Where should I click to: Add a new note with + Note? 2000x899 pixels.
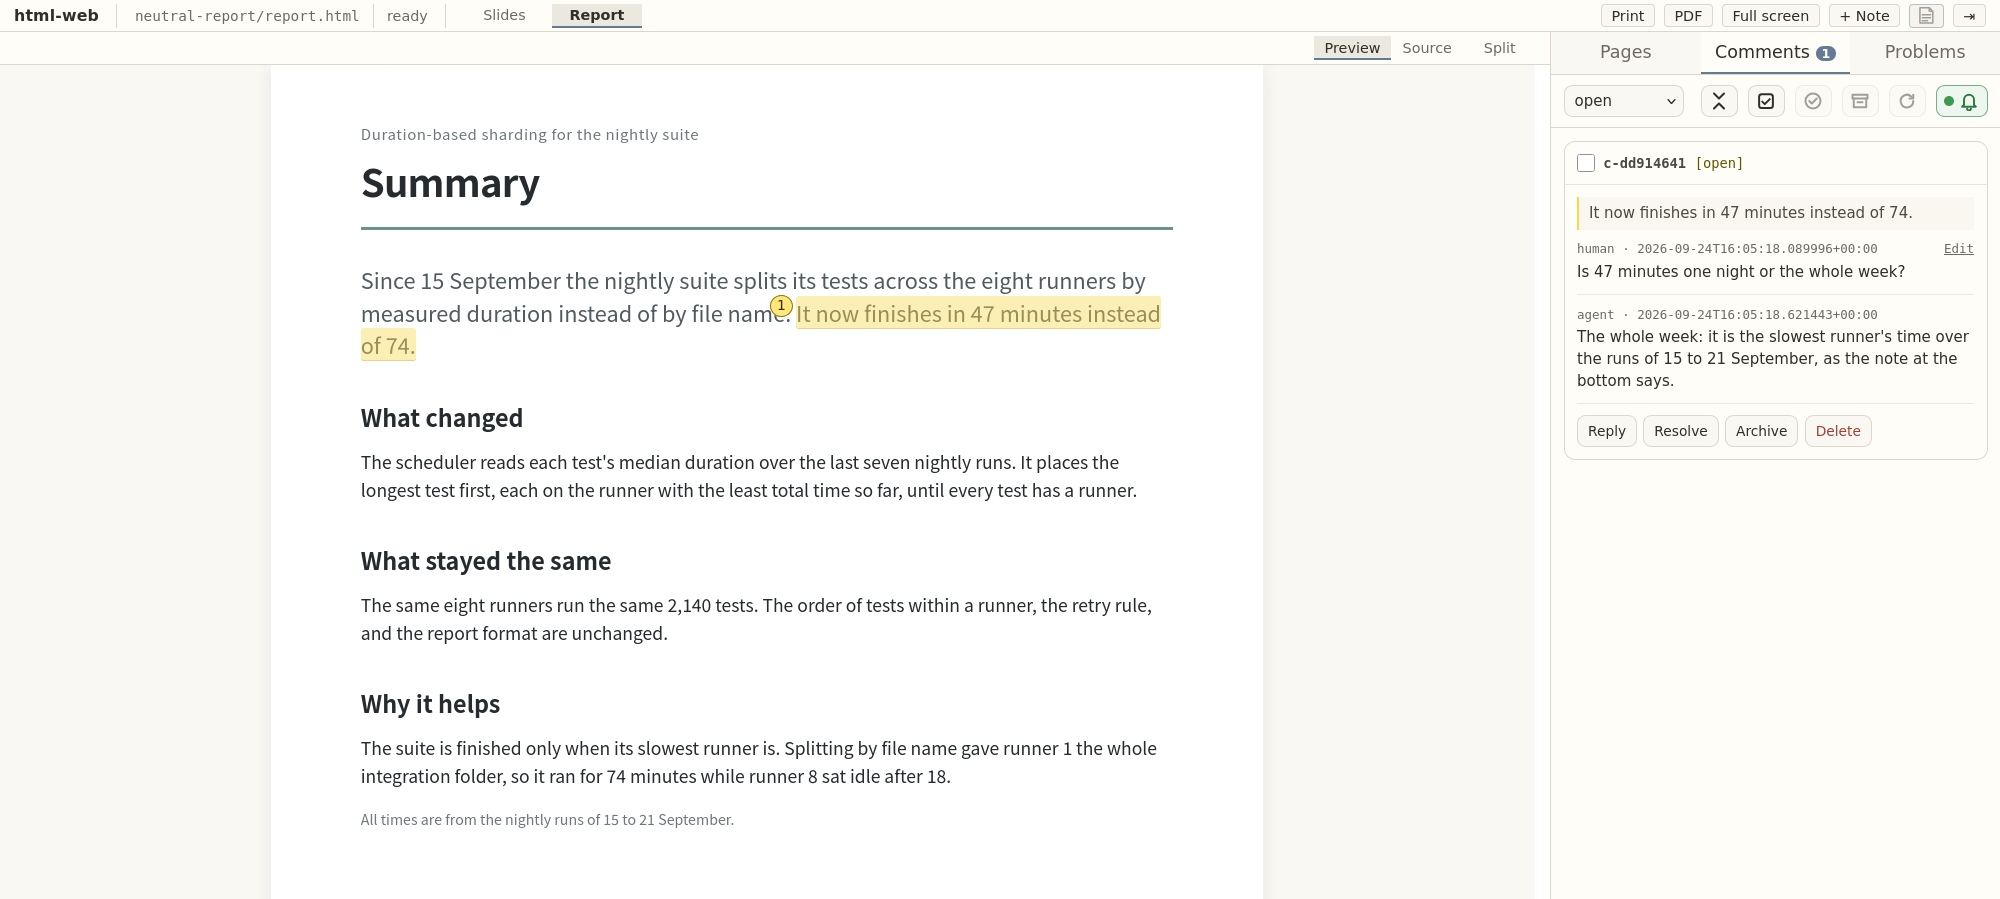pyautogui.click(x=1864, y=16)
